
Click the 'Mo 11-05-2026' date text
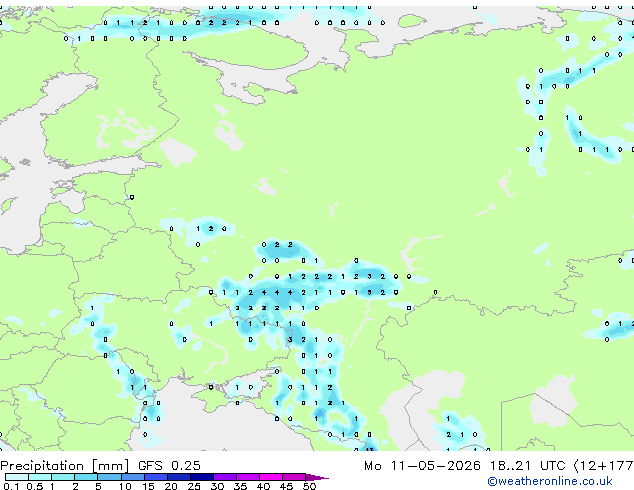point(422,466)
